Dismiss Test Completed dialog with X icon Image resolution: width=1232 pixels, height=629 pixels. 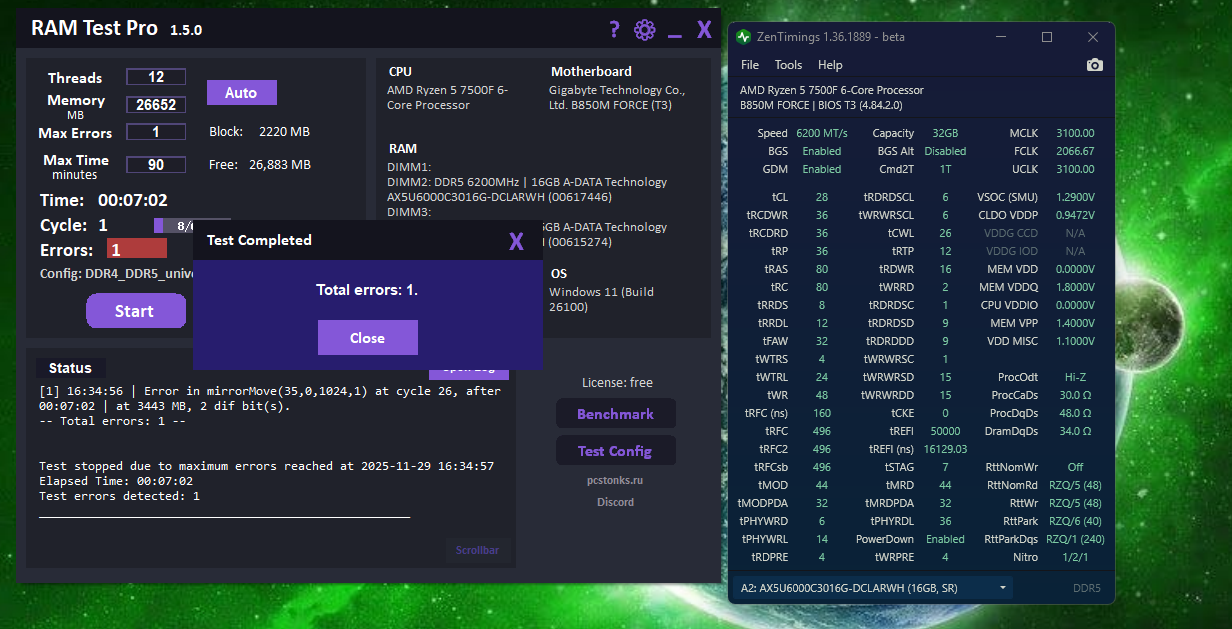click(516, 240)
